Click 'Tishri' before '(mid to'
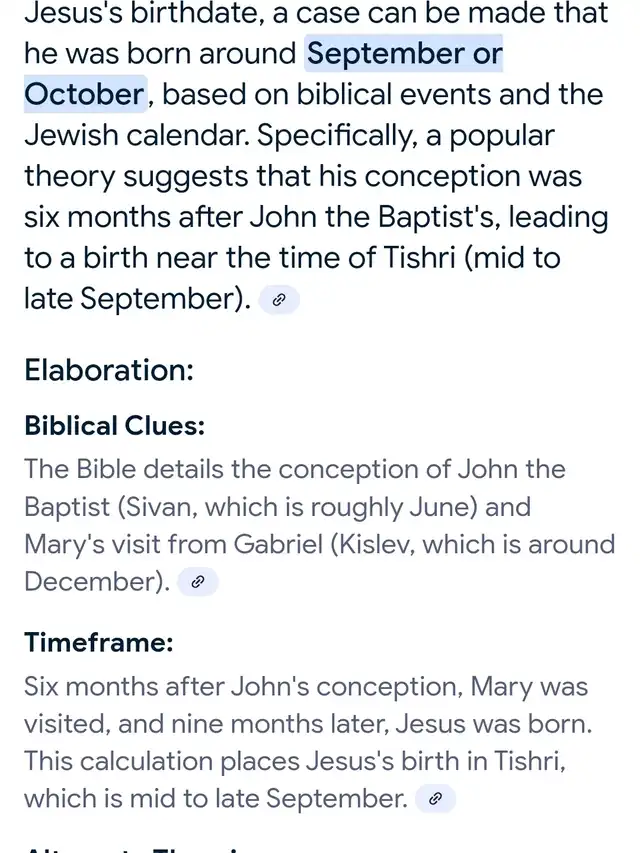This screenshot has height=853, width=640. click(419, 257)
